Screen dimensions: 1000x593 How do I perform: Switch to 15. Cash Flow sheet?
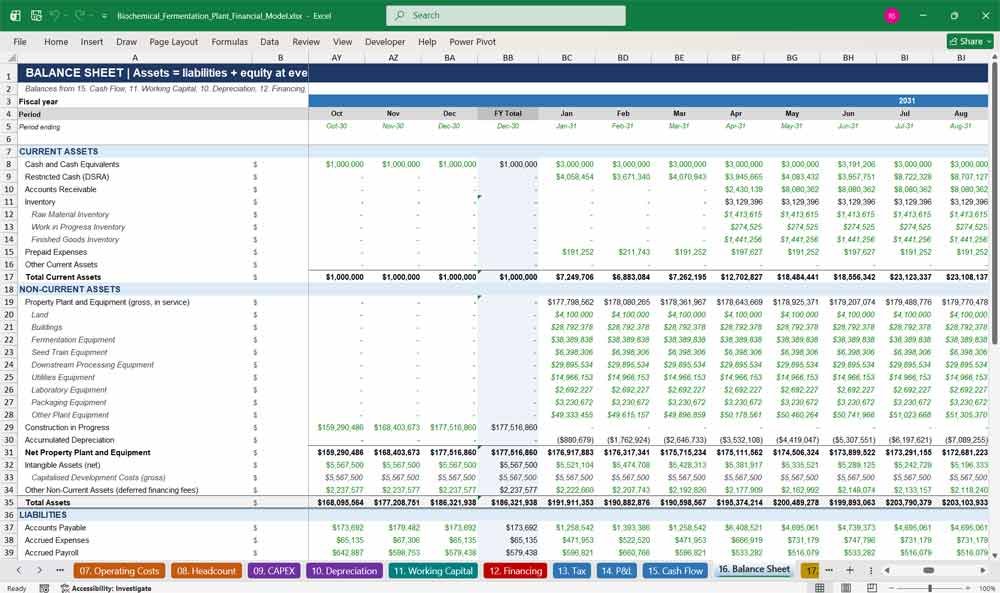point(675,571)
